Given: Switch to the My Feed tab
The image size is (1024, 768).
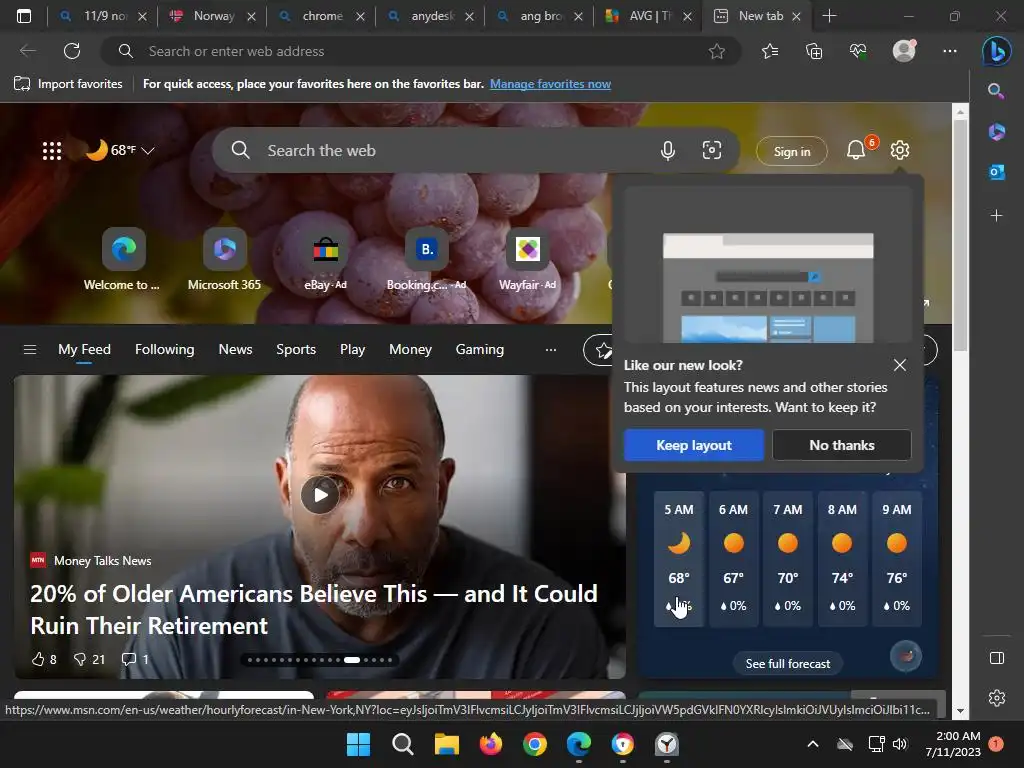Looking at the screenshot, I should (x=84, y=349).
